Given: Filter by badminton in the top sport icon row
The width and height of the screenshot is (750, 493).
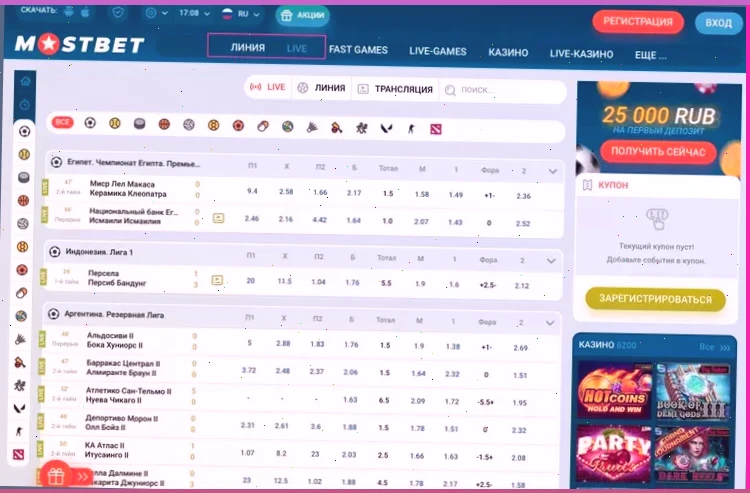Looking at the screenshot, I should (x=312, y=127).
